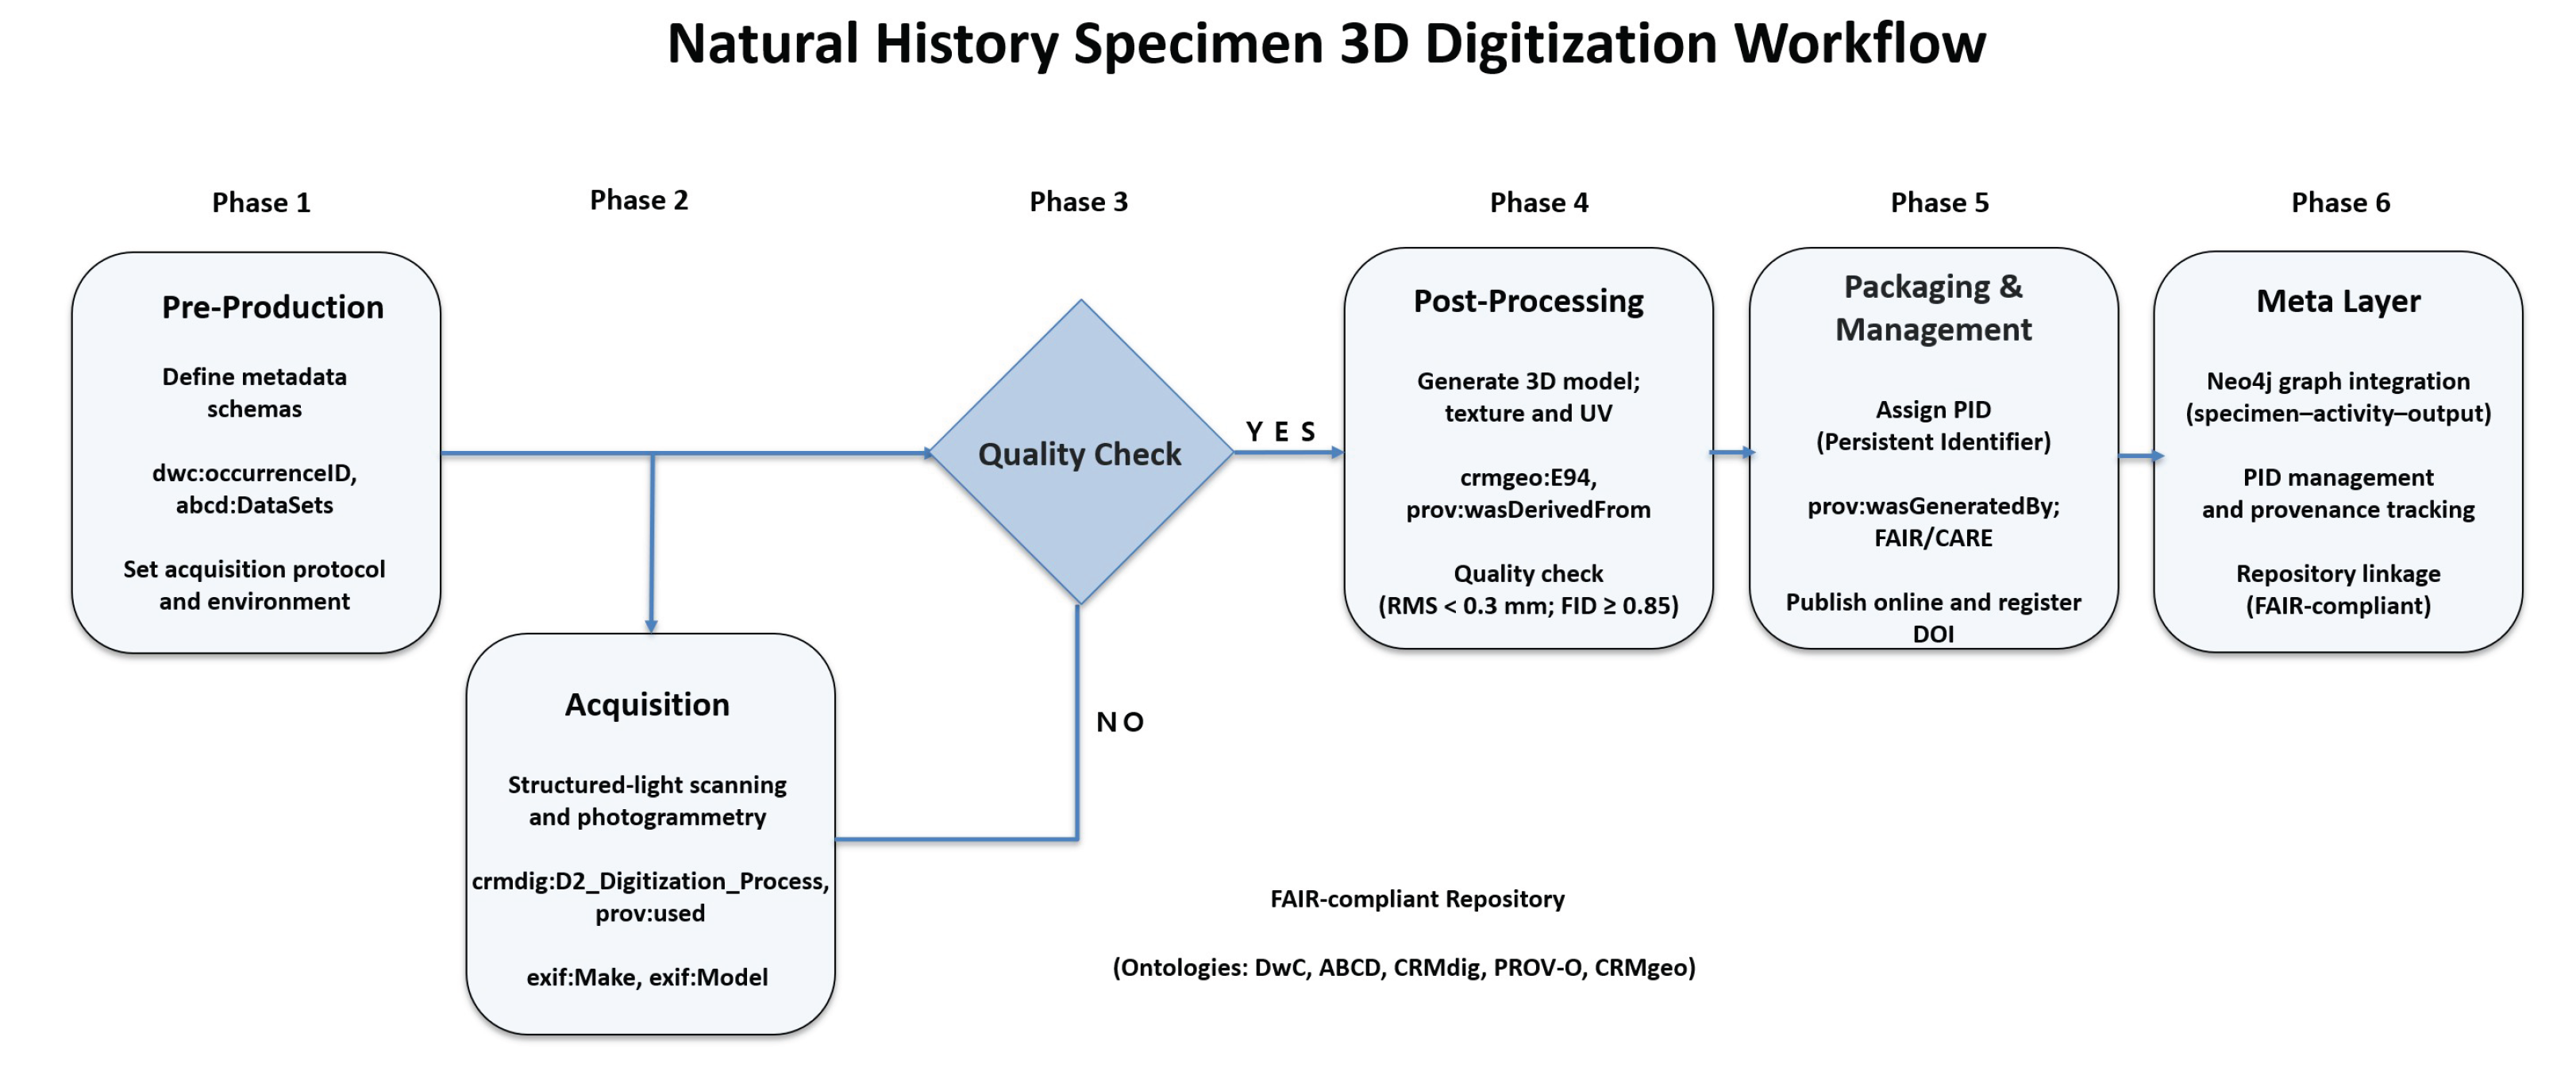The image size is (2576, 1068).
Task: Click the Meta Layer box heading
Action: [x=2338, y=301]
